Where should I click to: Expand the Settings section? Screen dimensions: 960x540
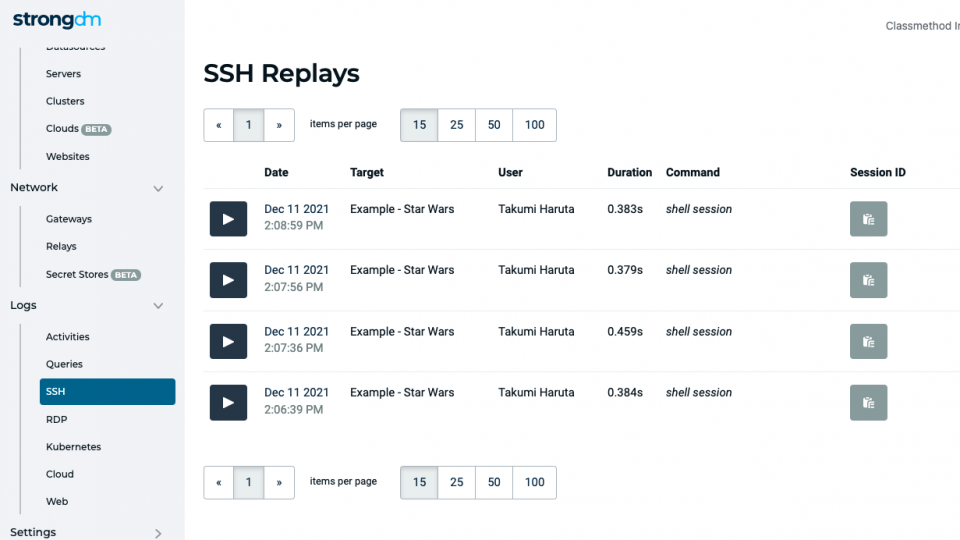click(x=158, y=533)
